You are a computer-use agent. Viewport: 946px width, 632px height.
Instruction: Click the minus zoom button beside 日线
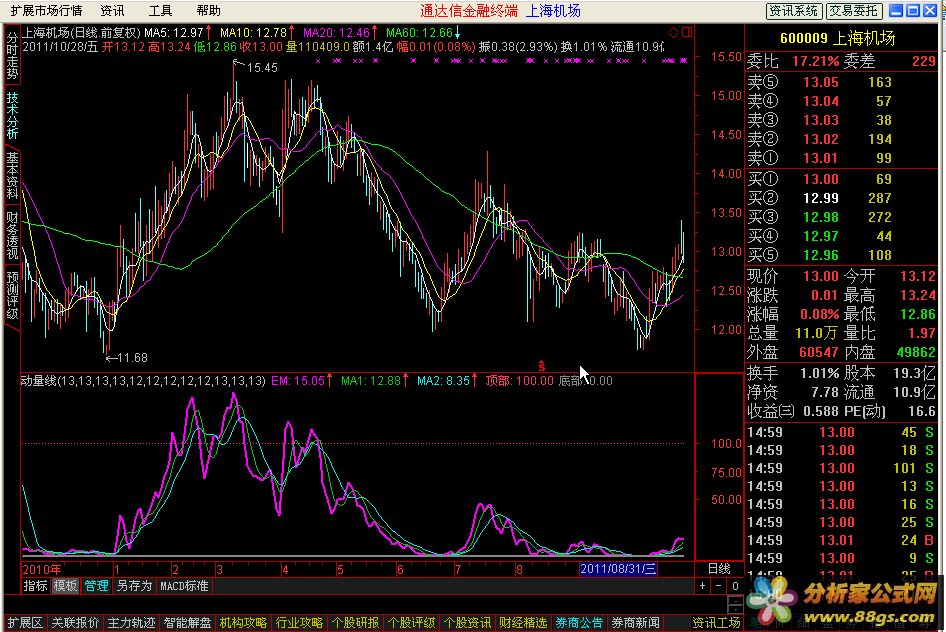pos(718,586)
